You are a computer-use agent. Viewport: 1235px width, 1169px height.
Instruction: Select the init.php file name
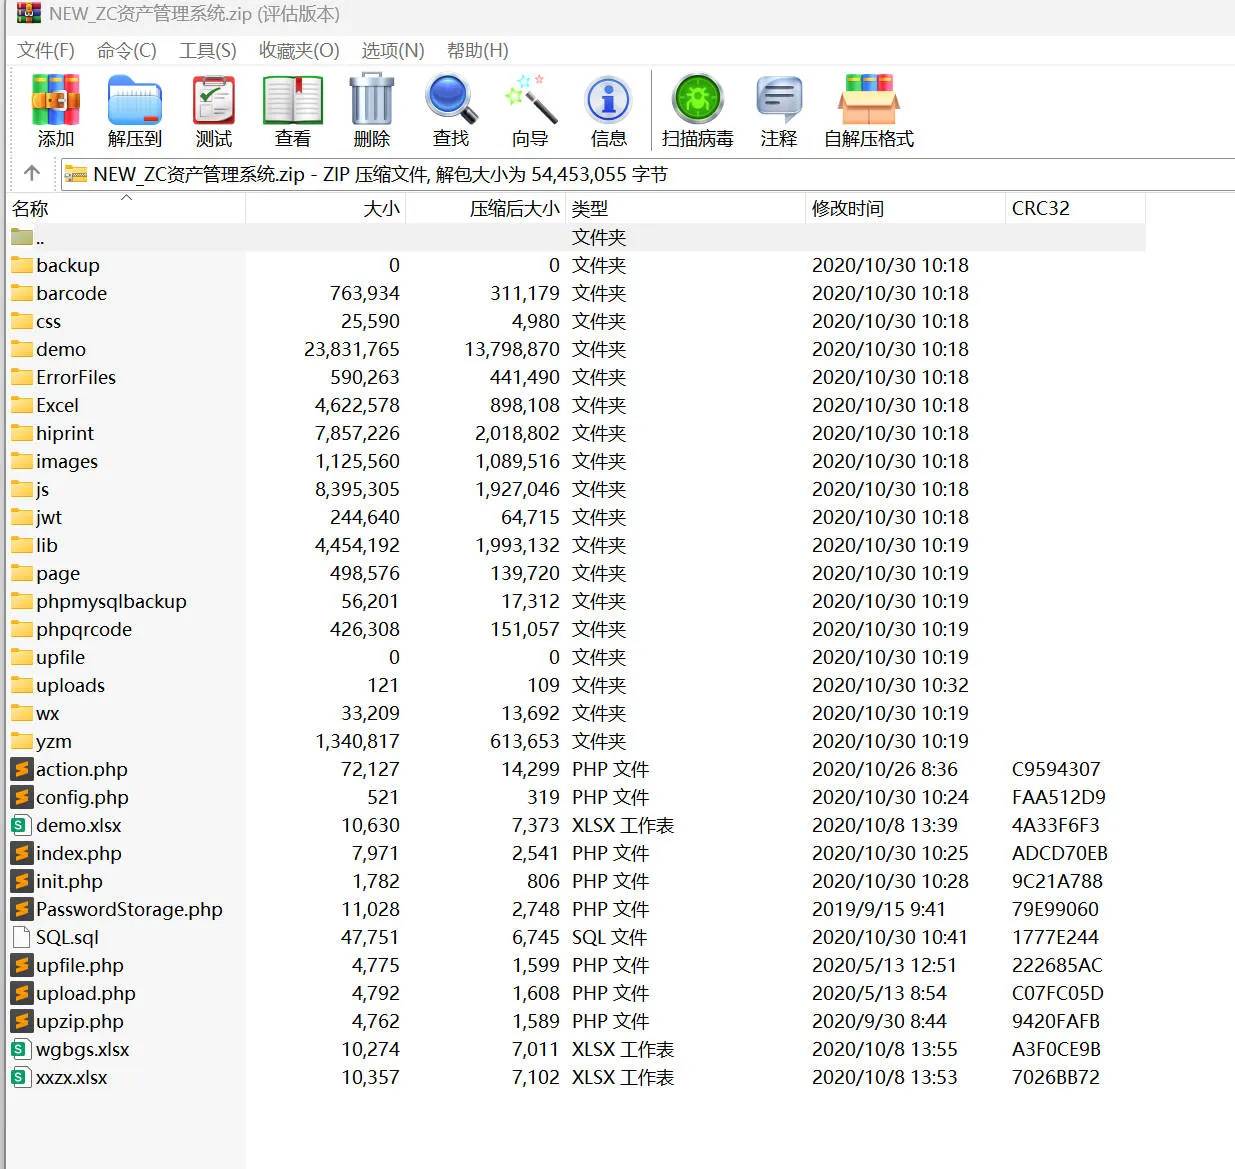(69, 881)
